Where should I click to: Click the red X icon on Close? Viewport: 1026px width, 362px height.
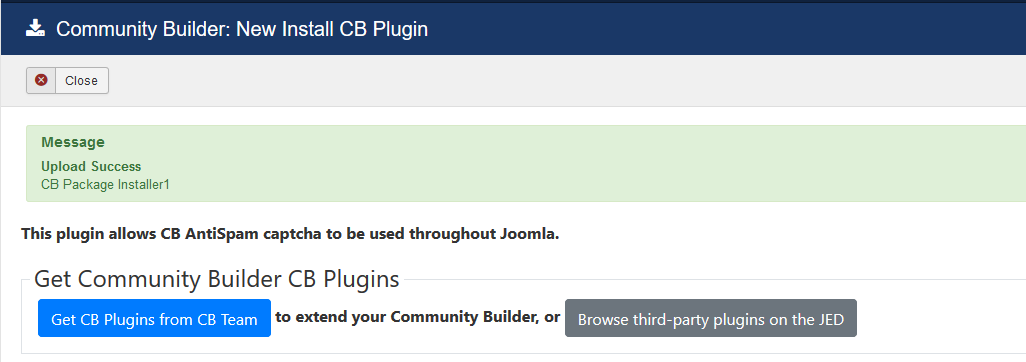coord(41,80)
